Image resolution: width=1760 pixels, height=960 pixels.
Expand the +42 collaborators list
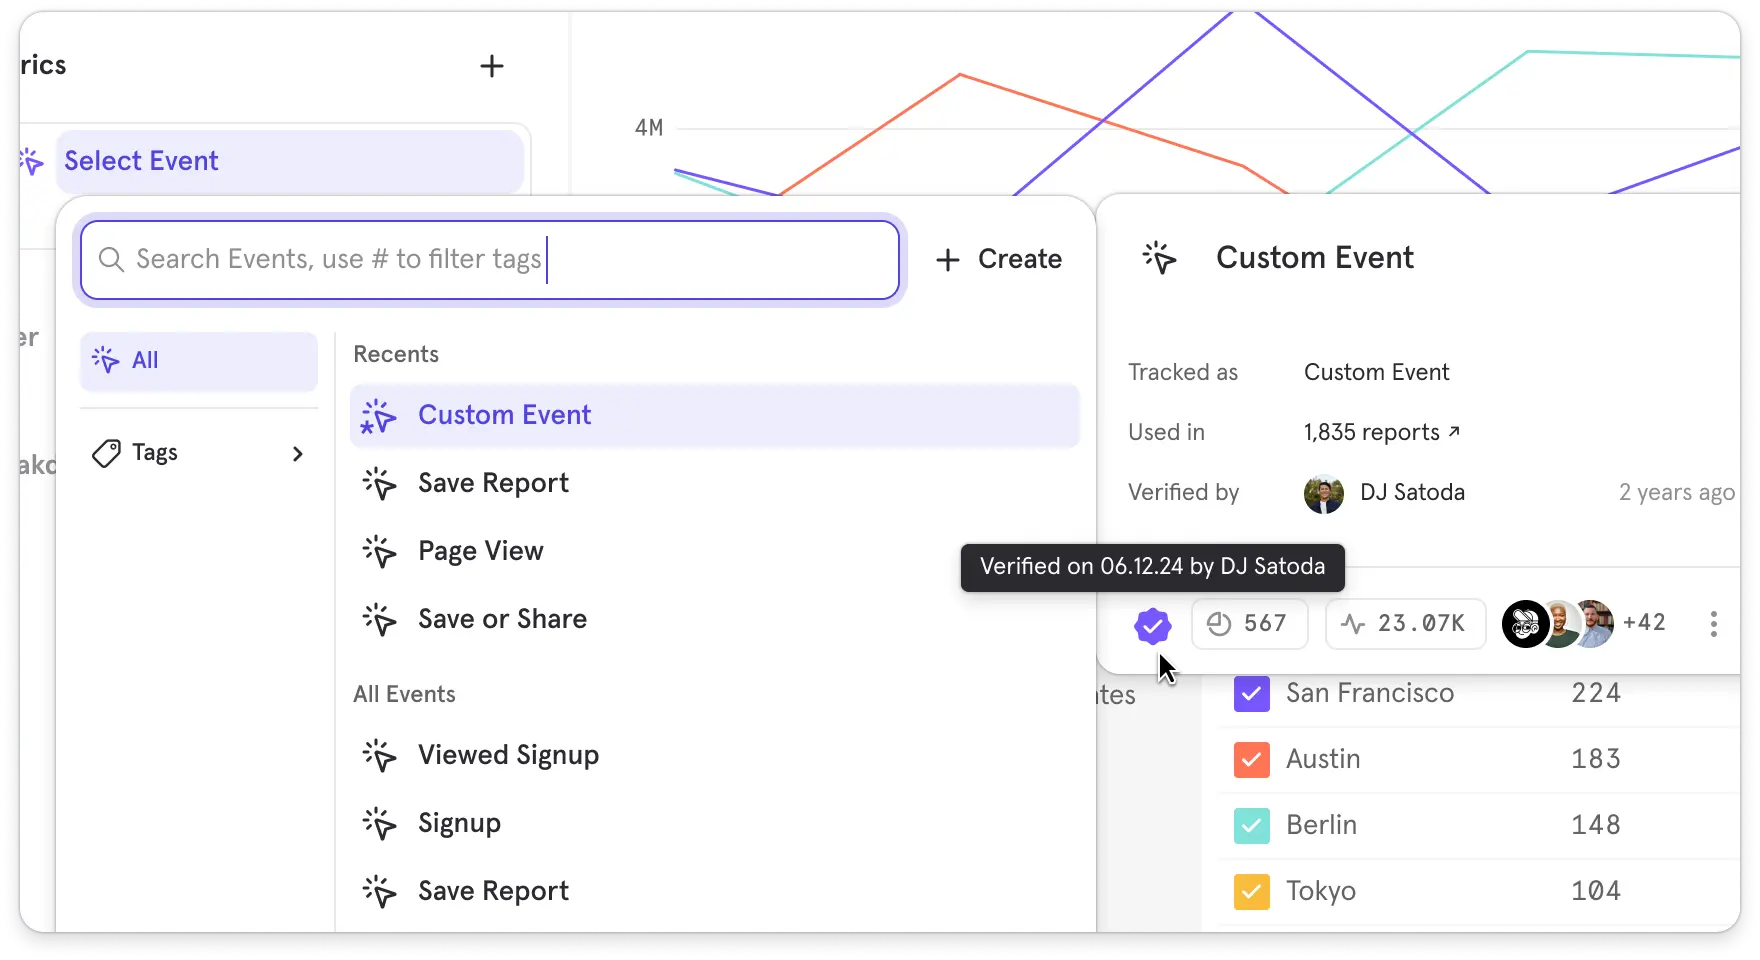[1644, 623]
